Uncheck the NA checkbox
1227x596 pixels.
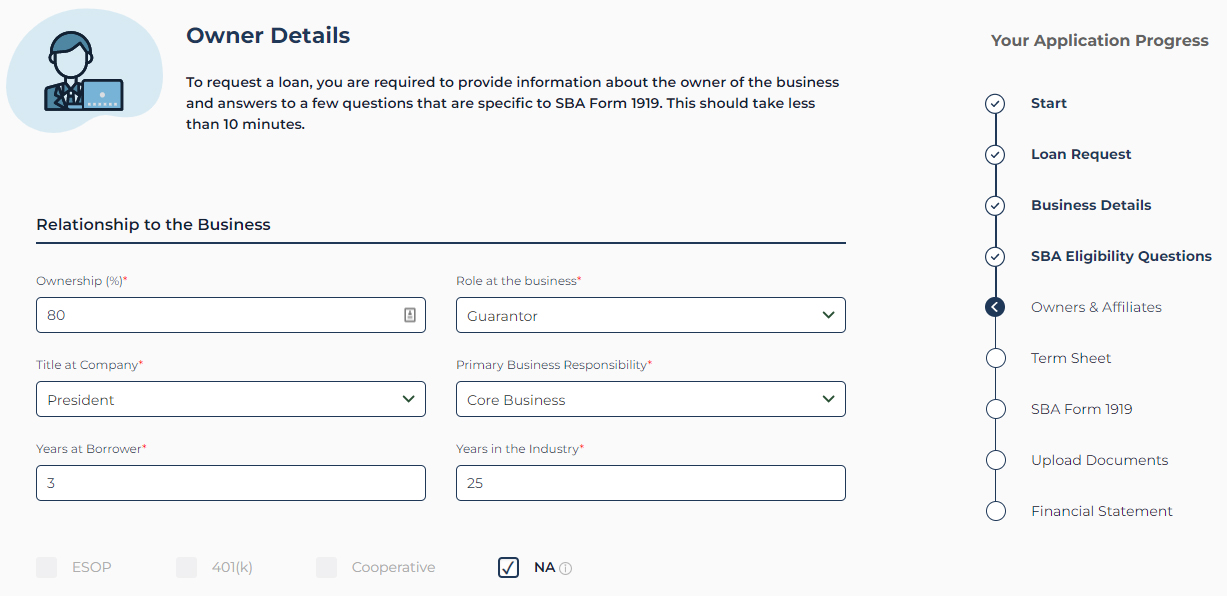pos(508,568)
